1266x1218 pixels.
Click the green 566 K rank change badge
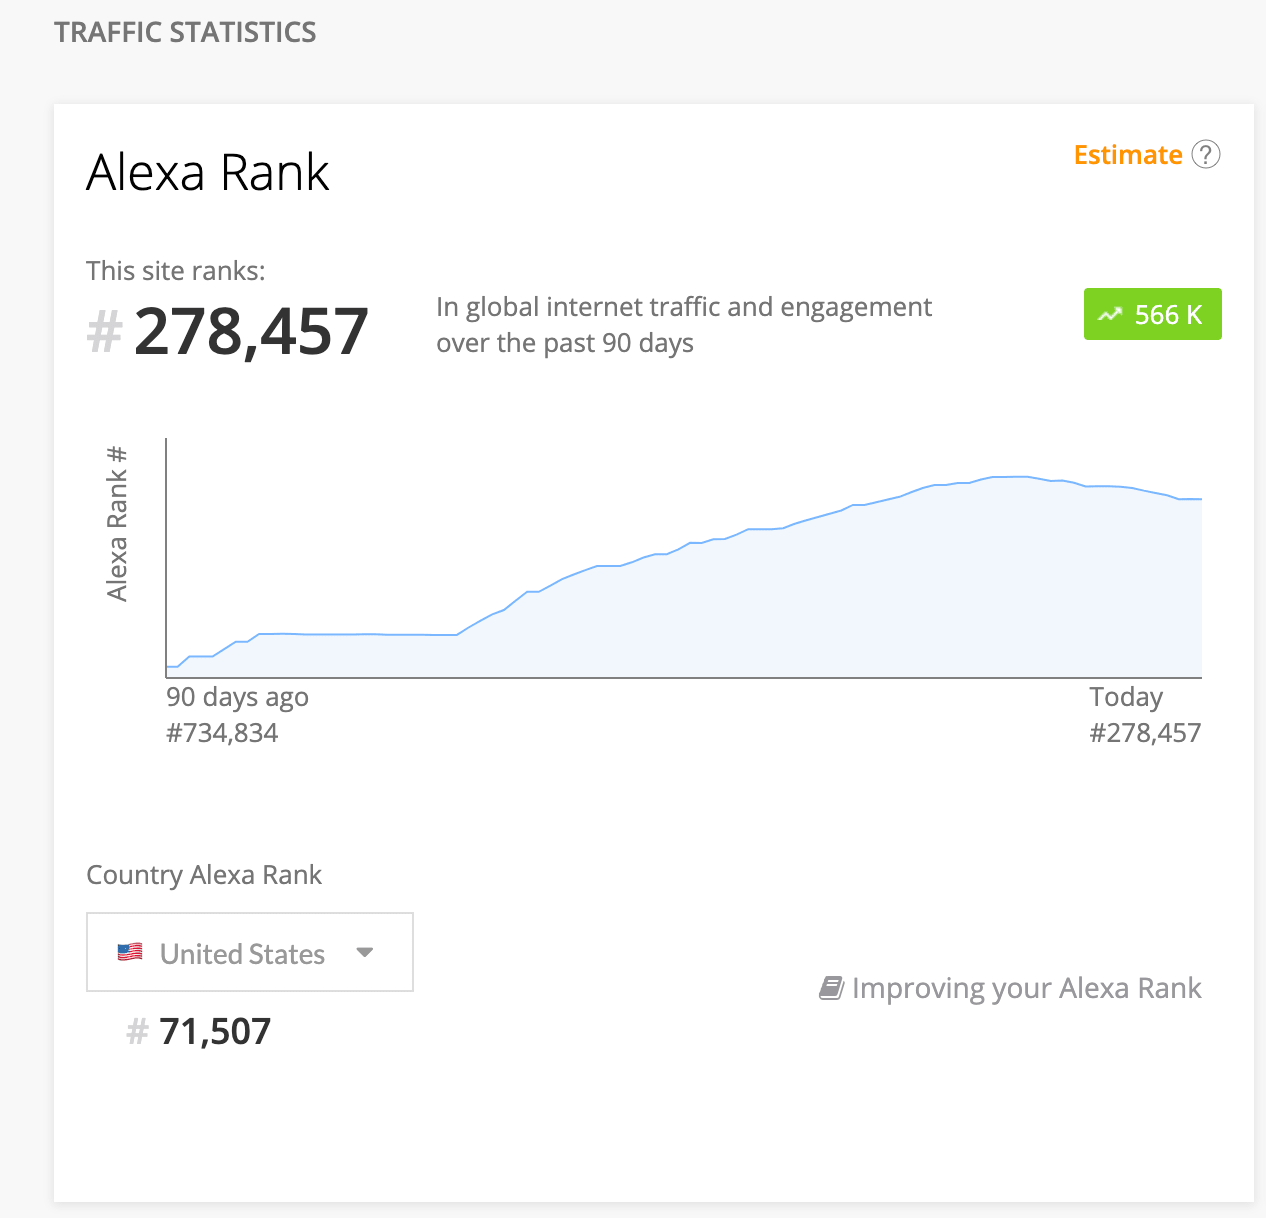click(1153, 314)
